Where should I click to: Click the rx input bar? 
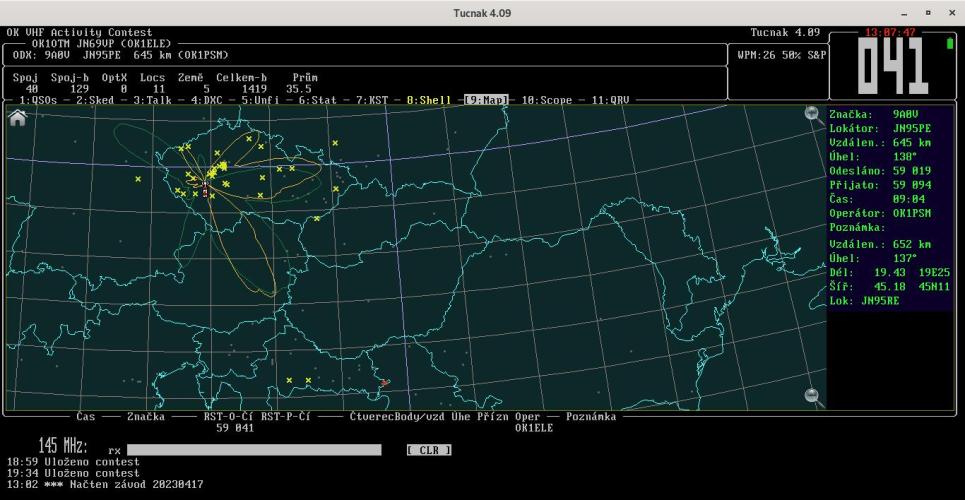(254, 450)
